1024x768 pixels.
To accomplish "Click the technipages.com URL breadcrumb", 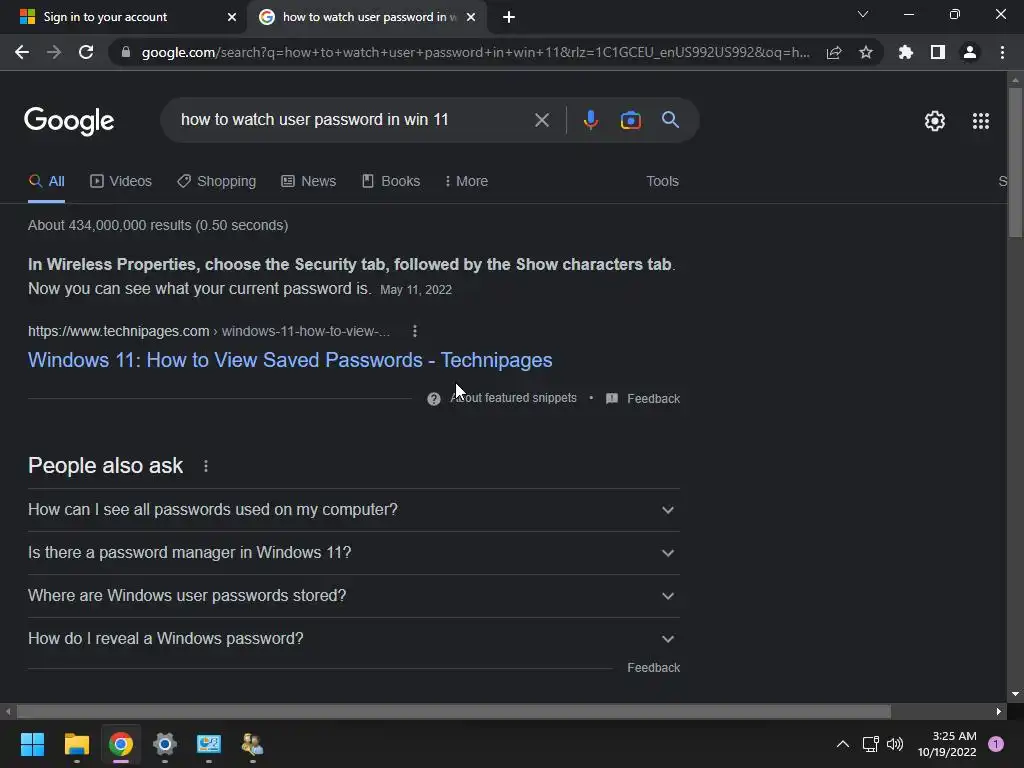I will tap(209, 331).
